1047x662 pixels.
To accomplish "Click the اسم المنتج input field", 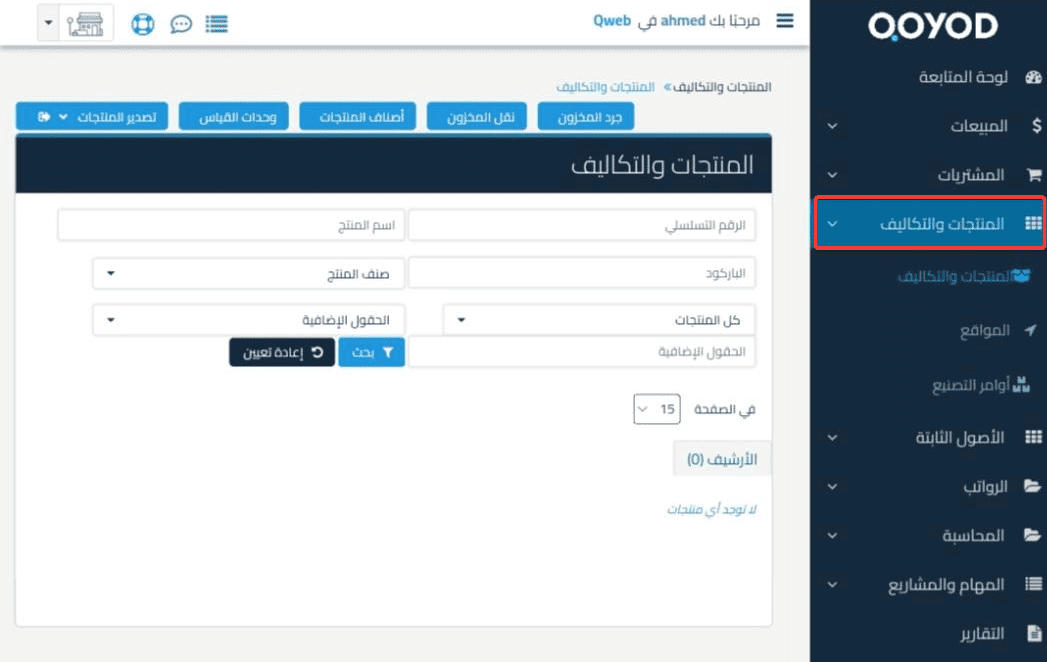I will click(231, 226).
